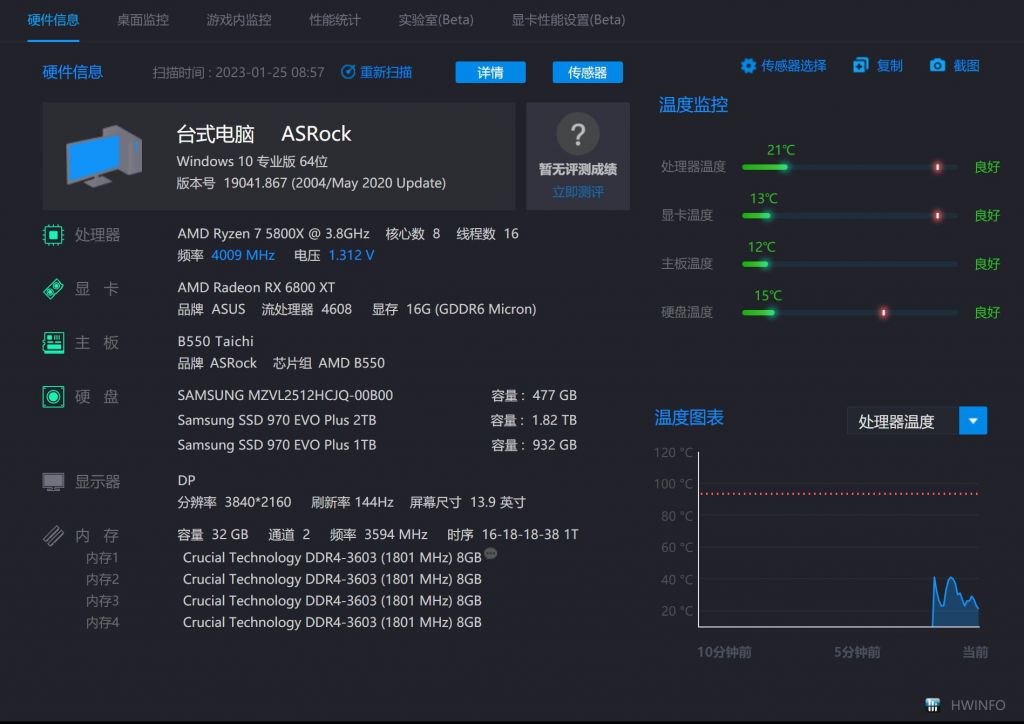This screenshot has width=1024, height=724.
Task: Click the 3840*2160 resolution value
Action: point(258,503)
